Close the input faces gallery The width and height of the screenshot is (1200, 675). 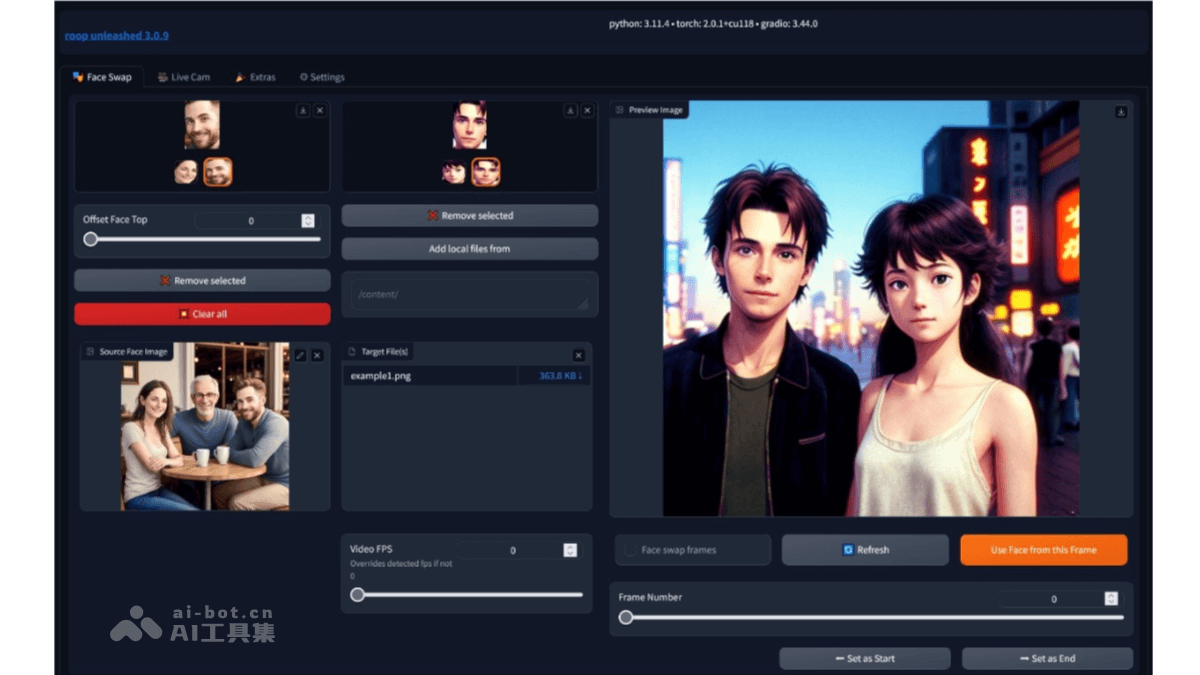point(320,111)
